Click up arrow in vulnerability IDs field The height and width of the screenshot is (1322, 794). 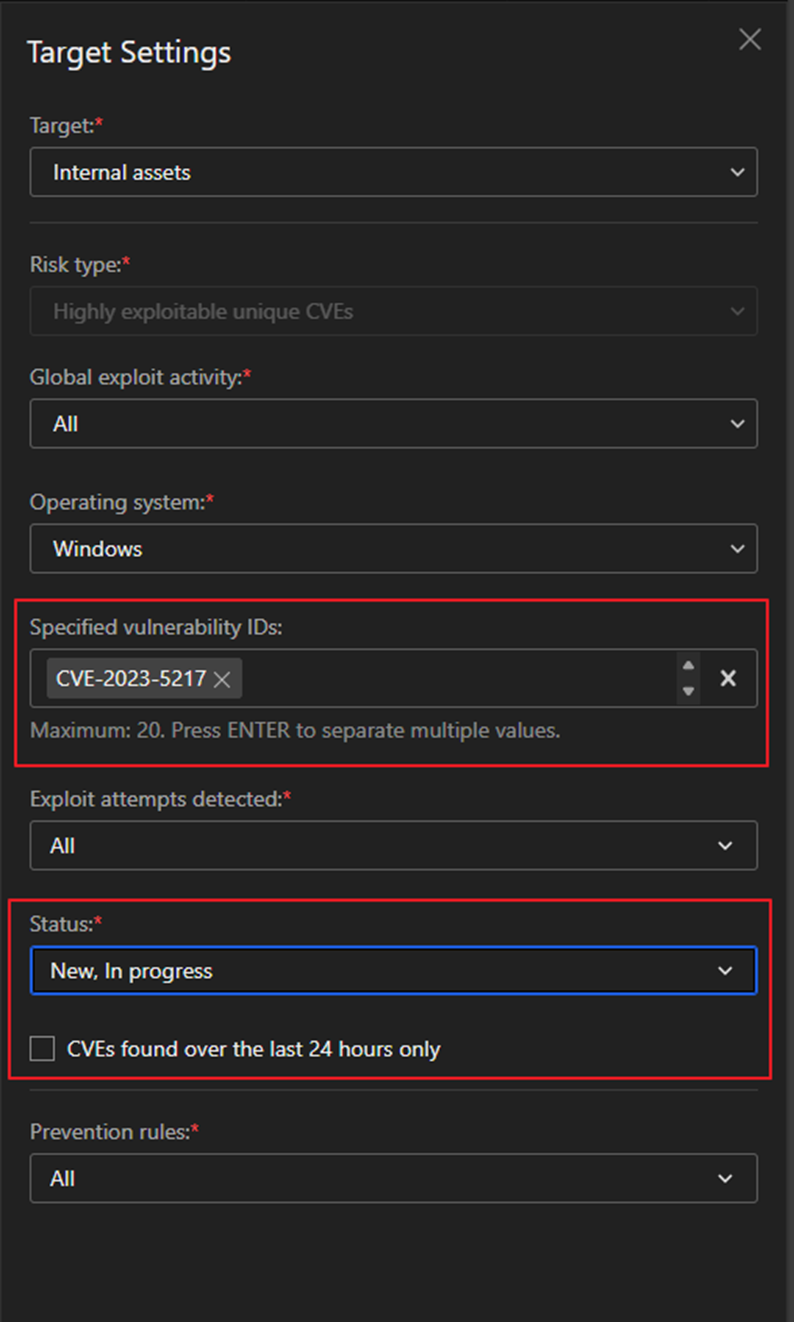pyautogui.click(x=688, y=667)
